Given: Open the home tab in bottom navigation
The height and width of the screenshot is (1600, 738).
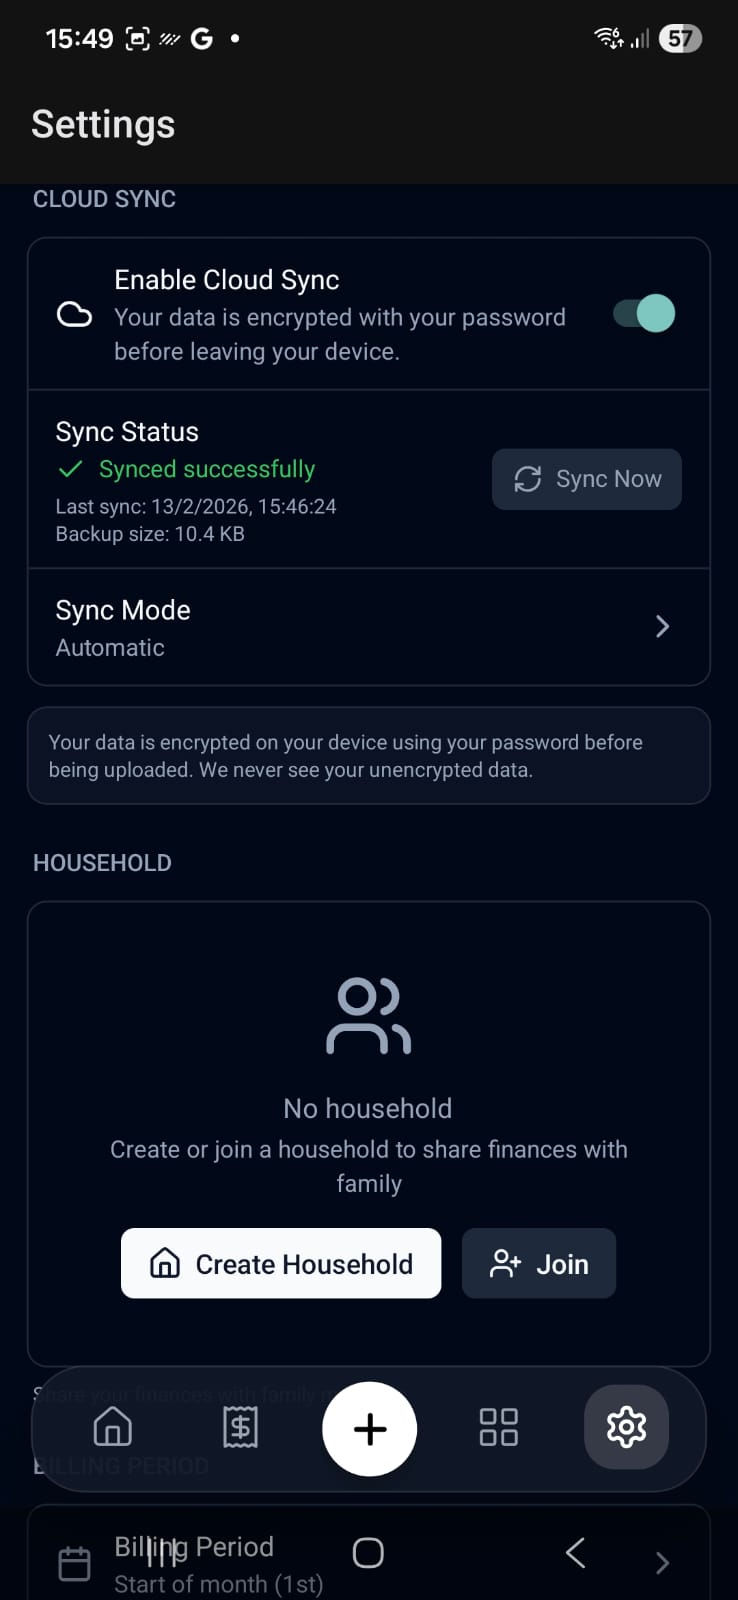Looking at the screenshot, I should click(112, 1427).
